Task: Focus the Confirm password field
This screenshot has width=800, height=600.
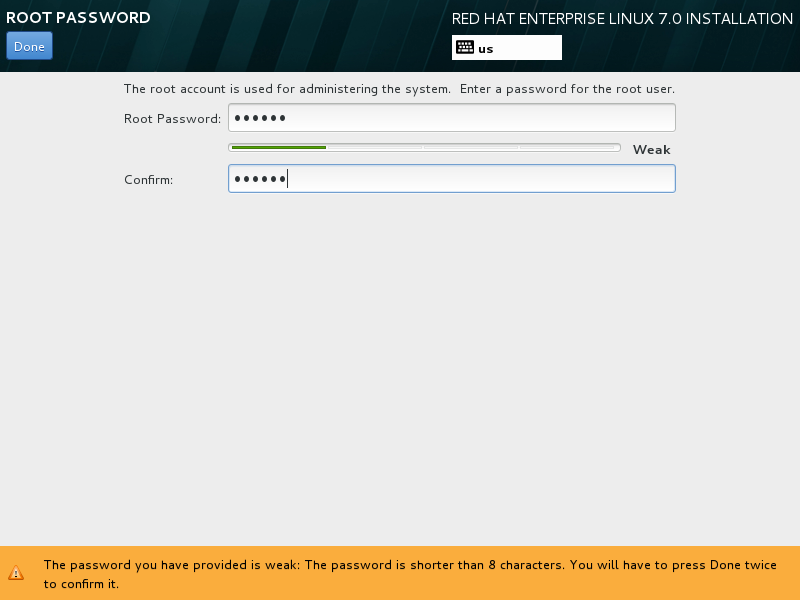Action: [451, 179]
